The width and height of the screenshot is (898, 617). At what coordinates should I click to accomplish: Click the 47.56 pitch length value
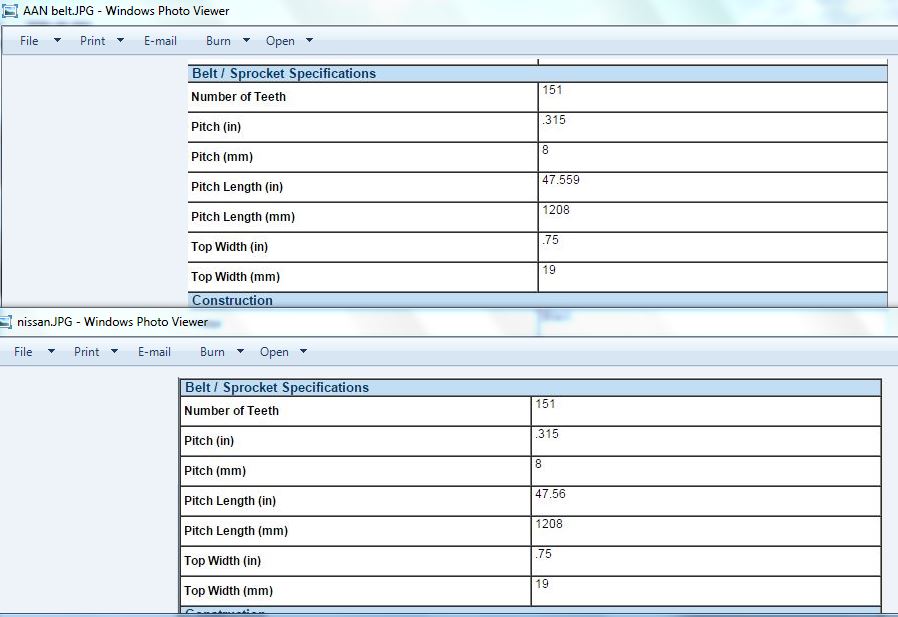pos(550,494)
